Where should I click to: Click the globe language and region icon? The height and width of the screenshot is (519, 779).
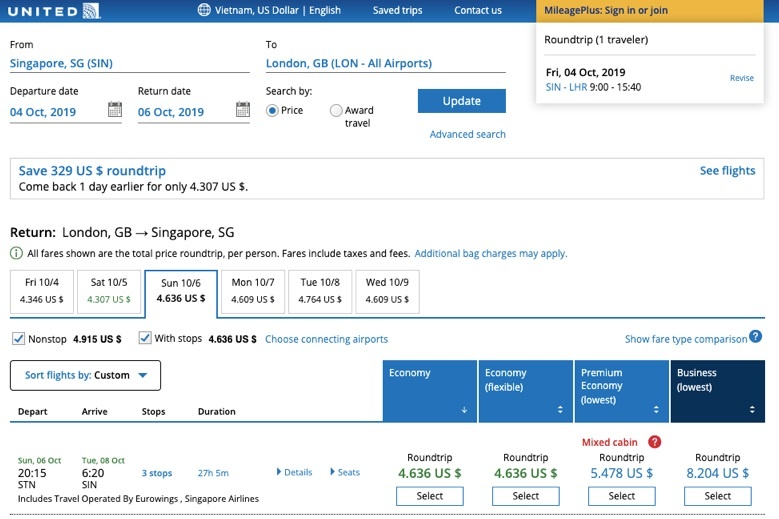(x=205, y=10)
